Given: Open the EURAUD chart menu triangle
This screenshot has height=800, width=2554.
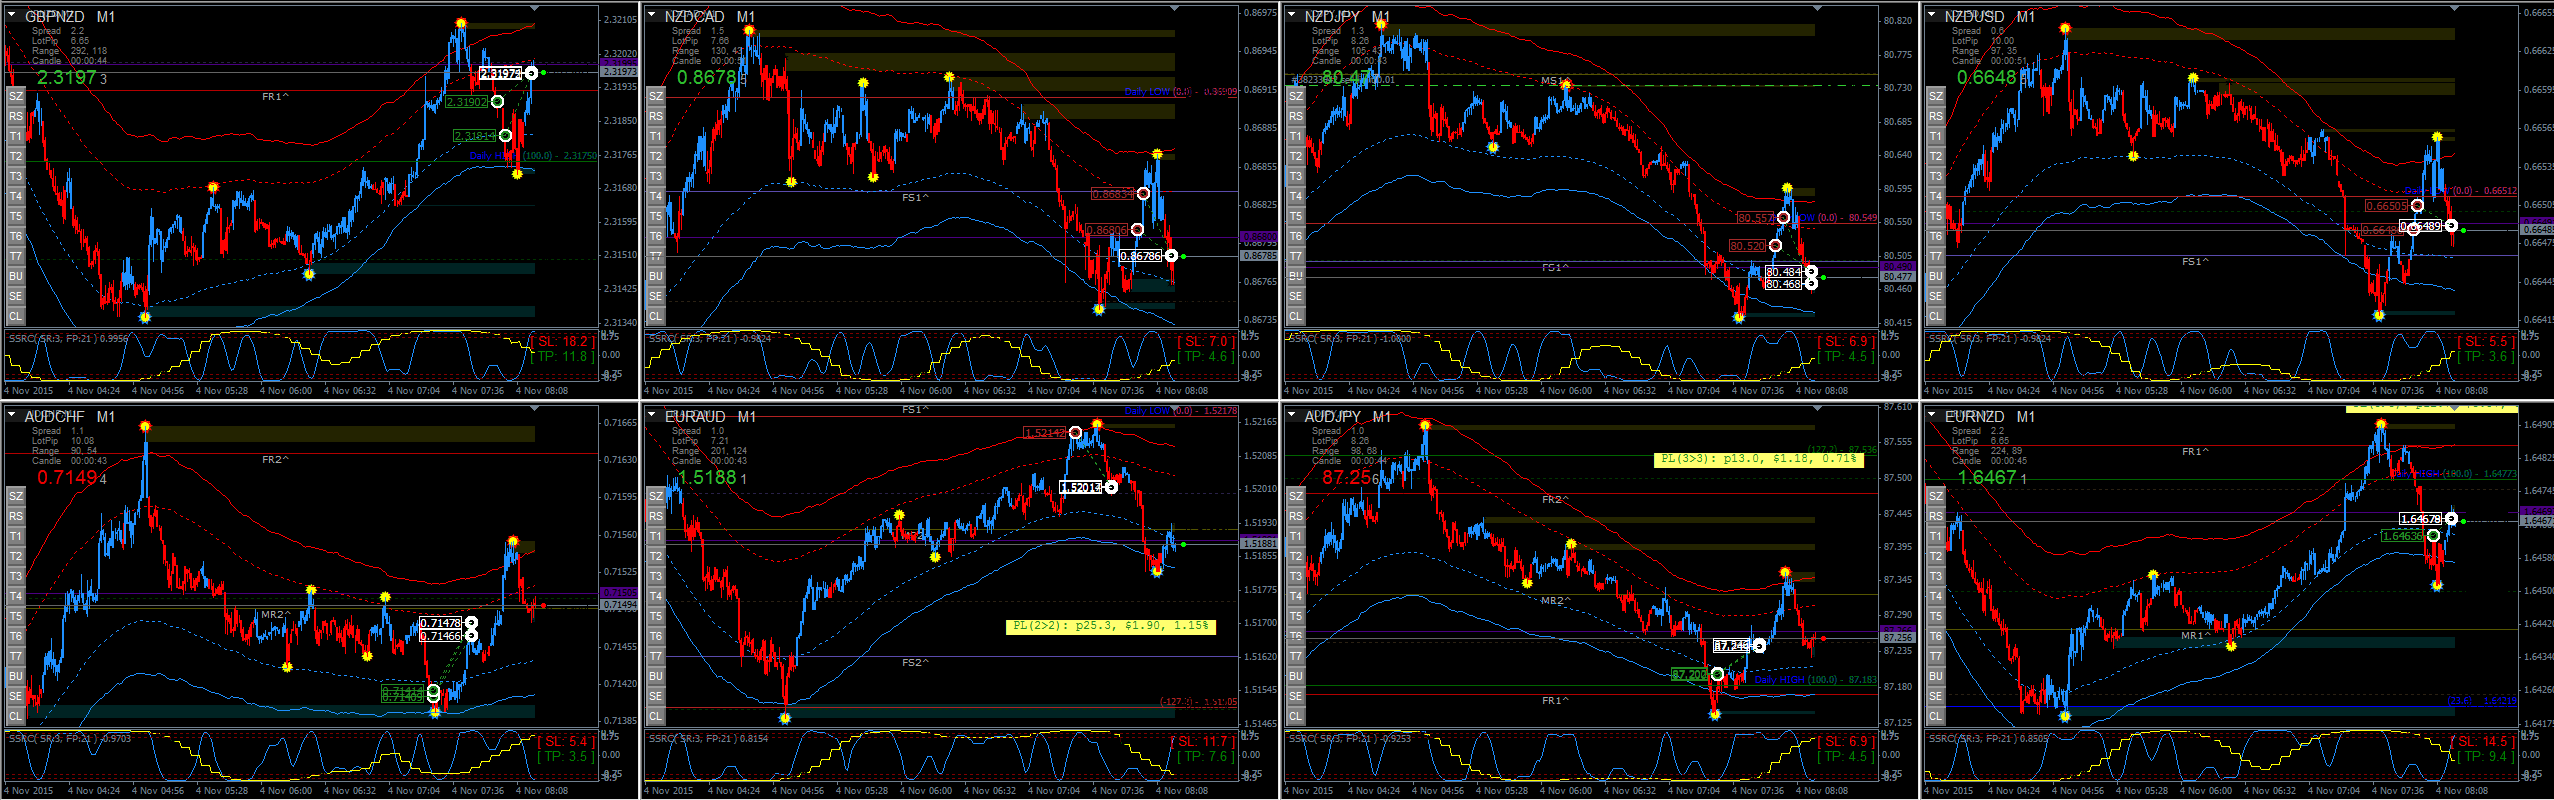Looking at the screenshot, I should click(651, 415).
